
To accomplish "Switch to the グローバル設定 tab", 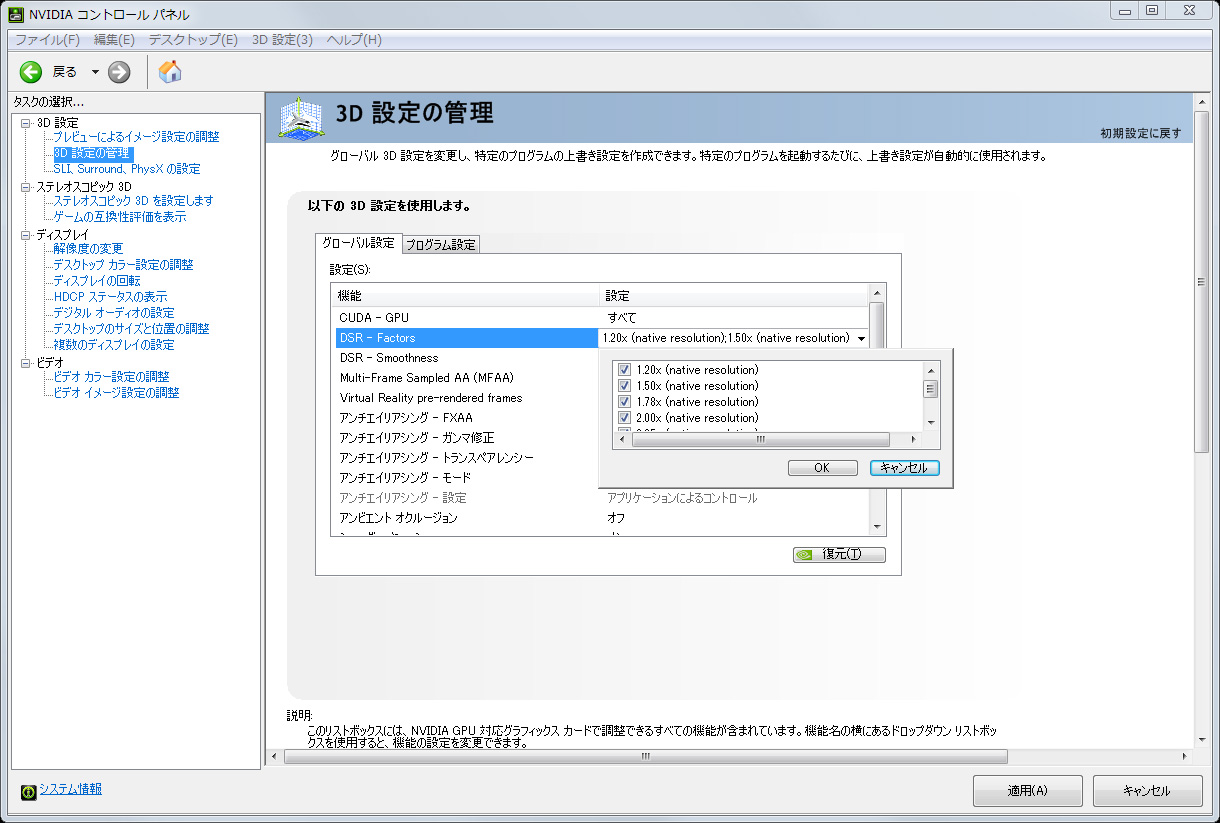I will click(358, 243).
